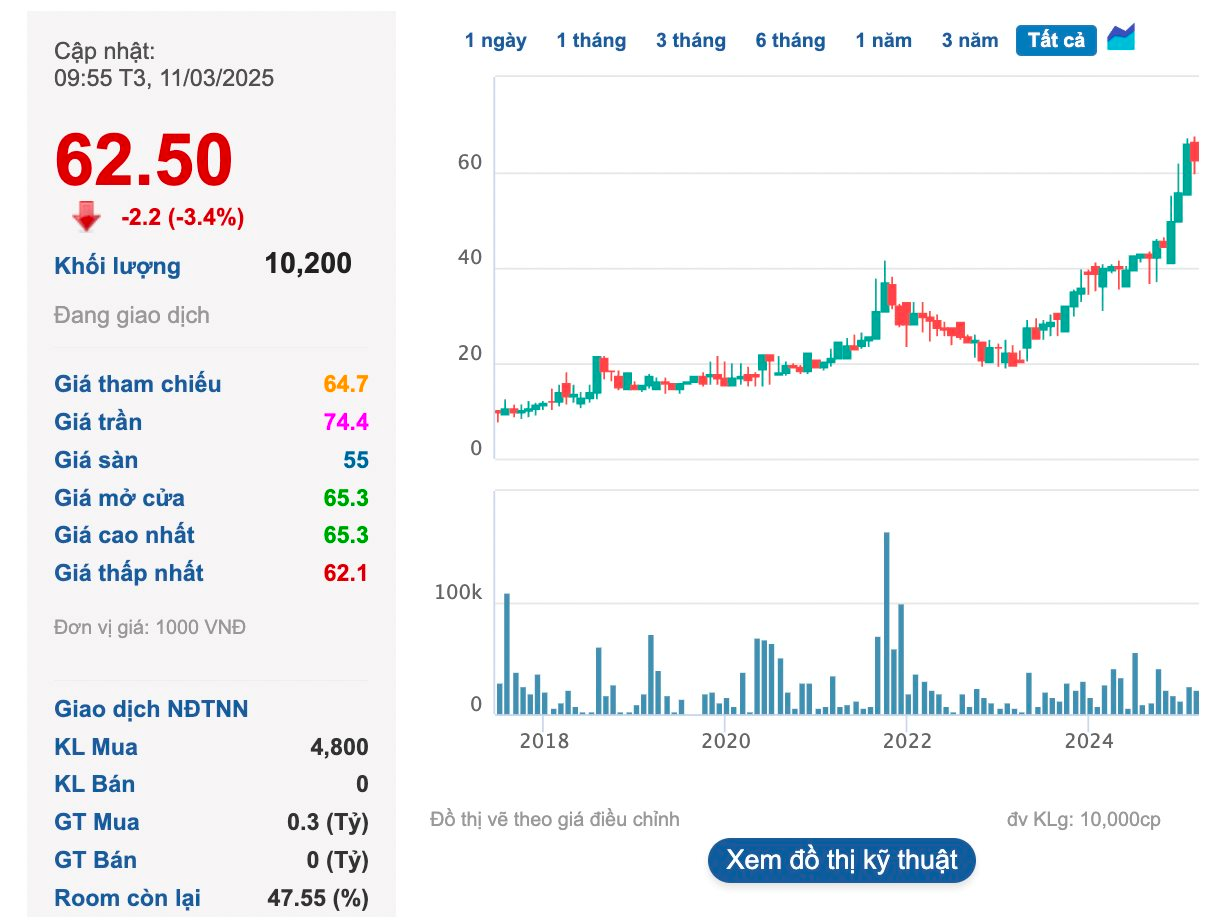Click the 2020 label on the time axis
Image resolution: width=1228 pixels, height=924 pixels.
click(725, 741)
